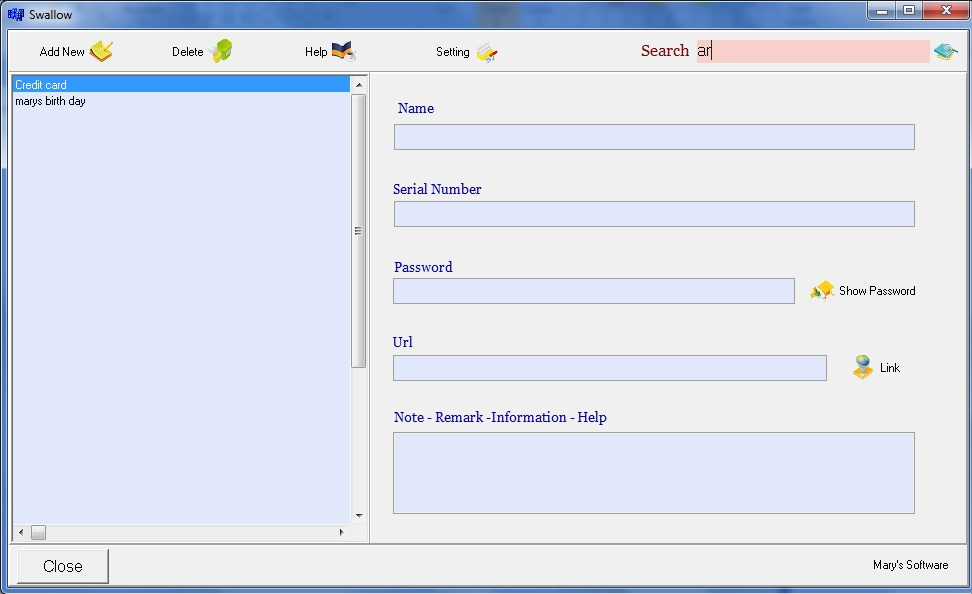Viewport: 972px width, 594px height.
Task: Click the Swallow app icon in title bar
Action: [x=16, y=14]
